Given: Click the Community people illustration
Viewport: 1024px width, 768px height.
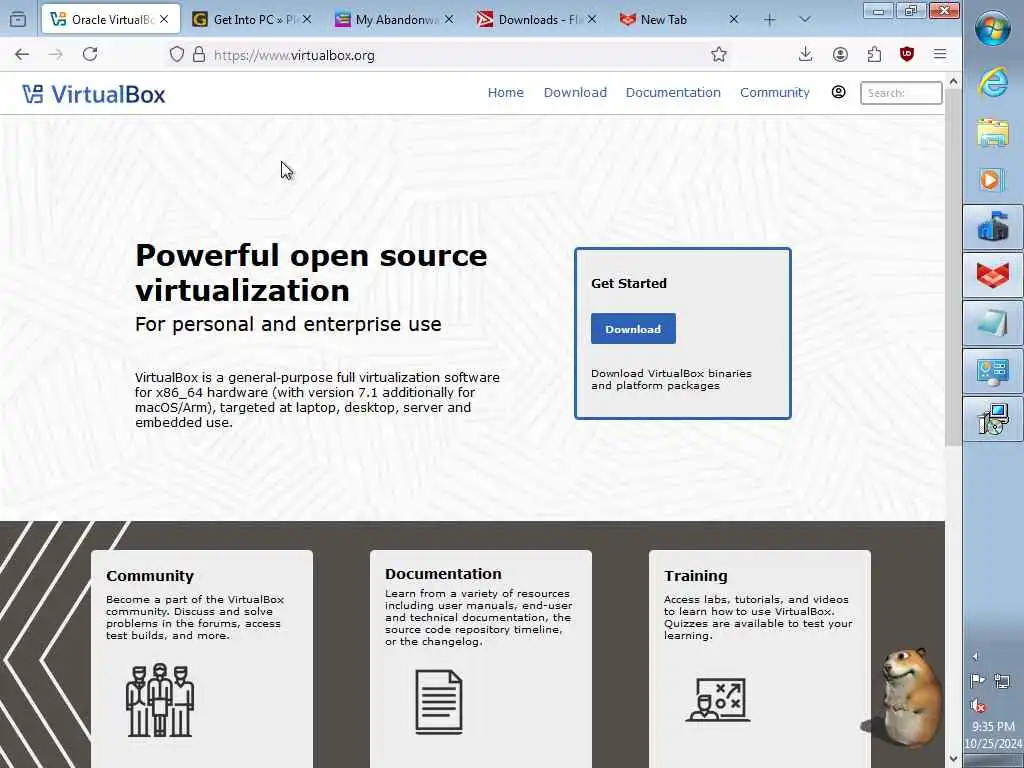Looking at the screenshot, I should (160, 700).
